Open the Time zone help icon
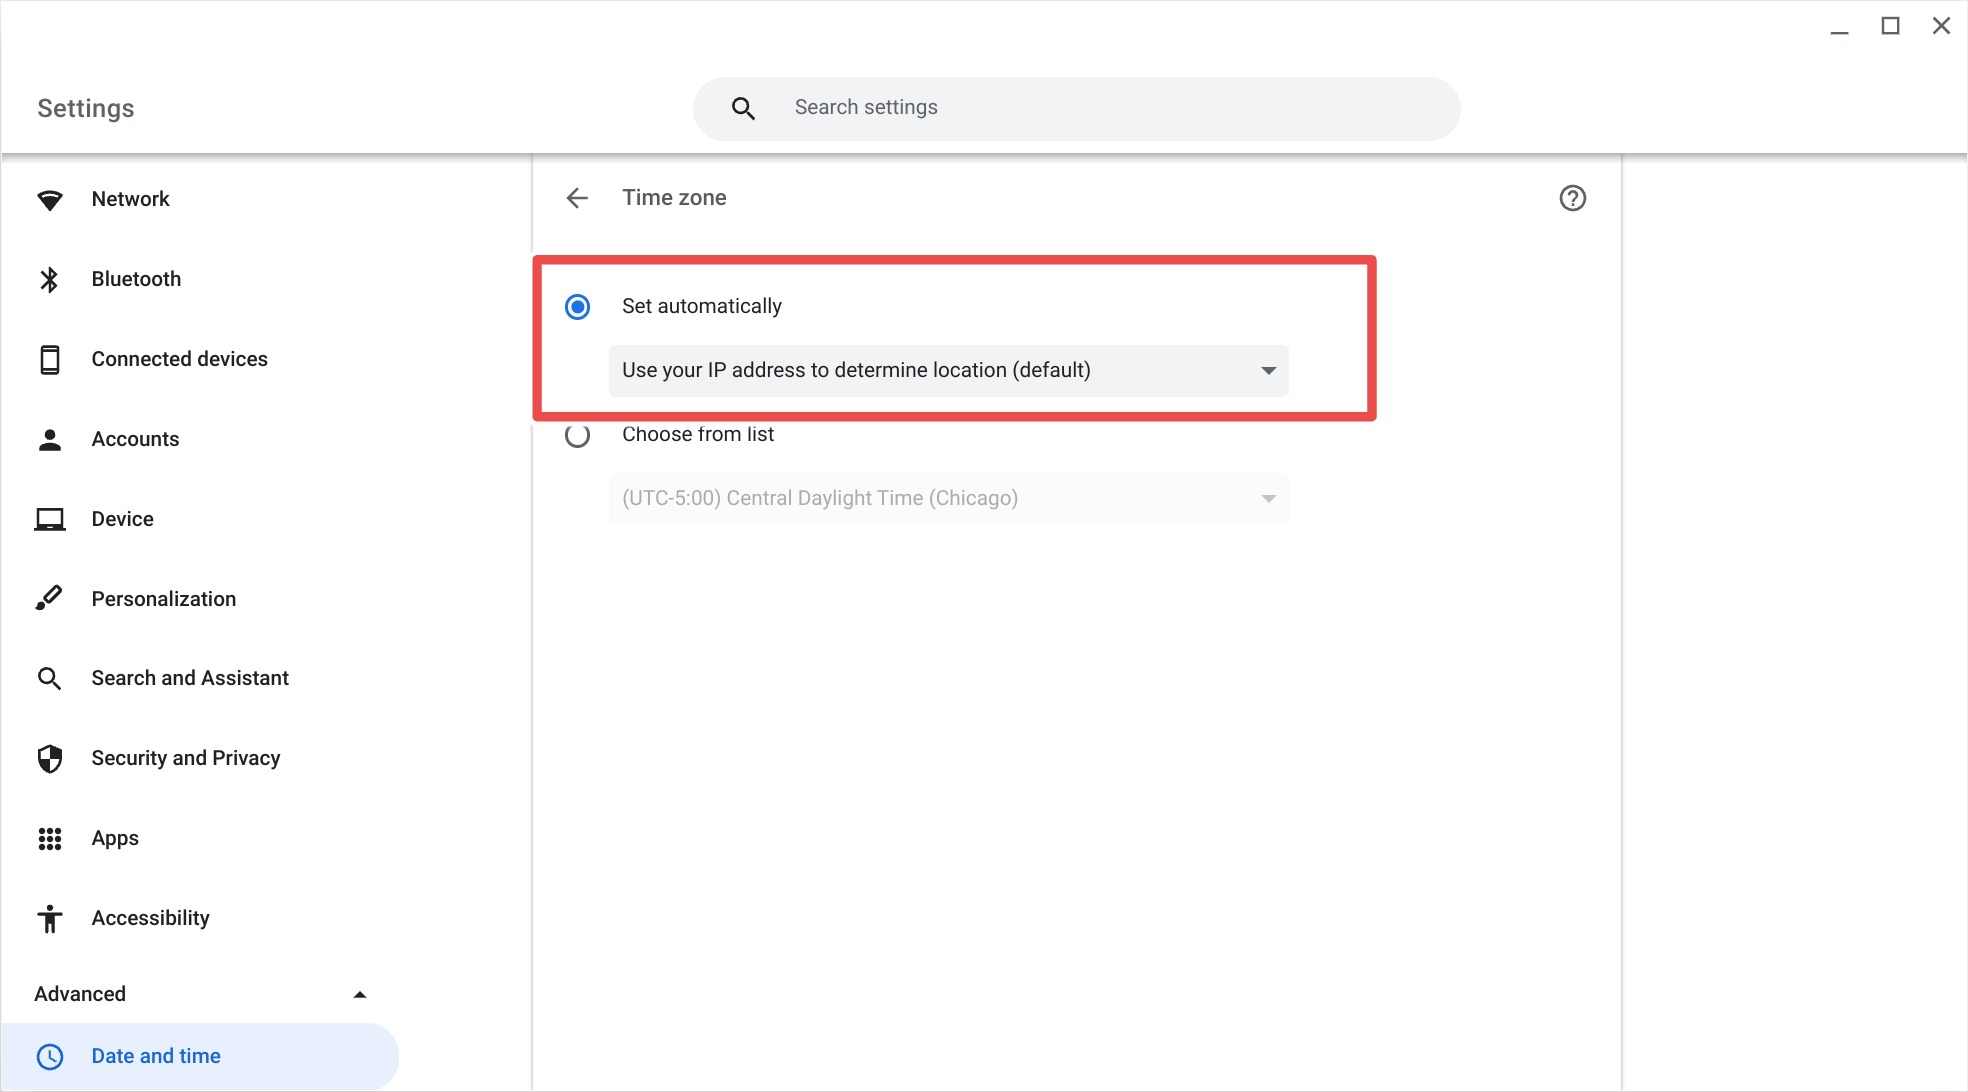Screen dimensions: 1968x1092 click(1572, 198)
